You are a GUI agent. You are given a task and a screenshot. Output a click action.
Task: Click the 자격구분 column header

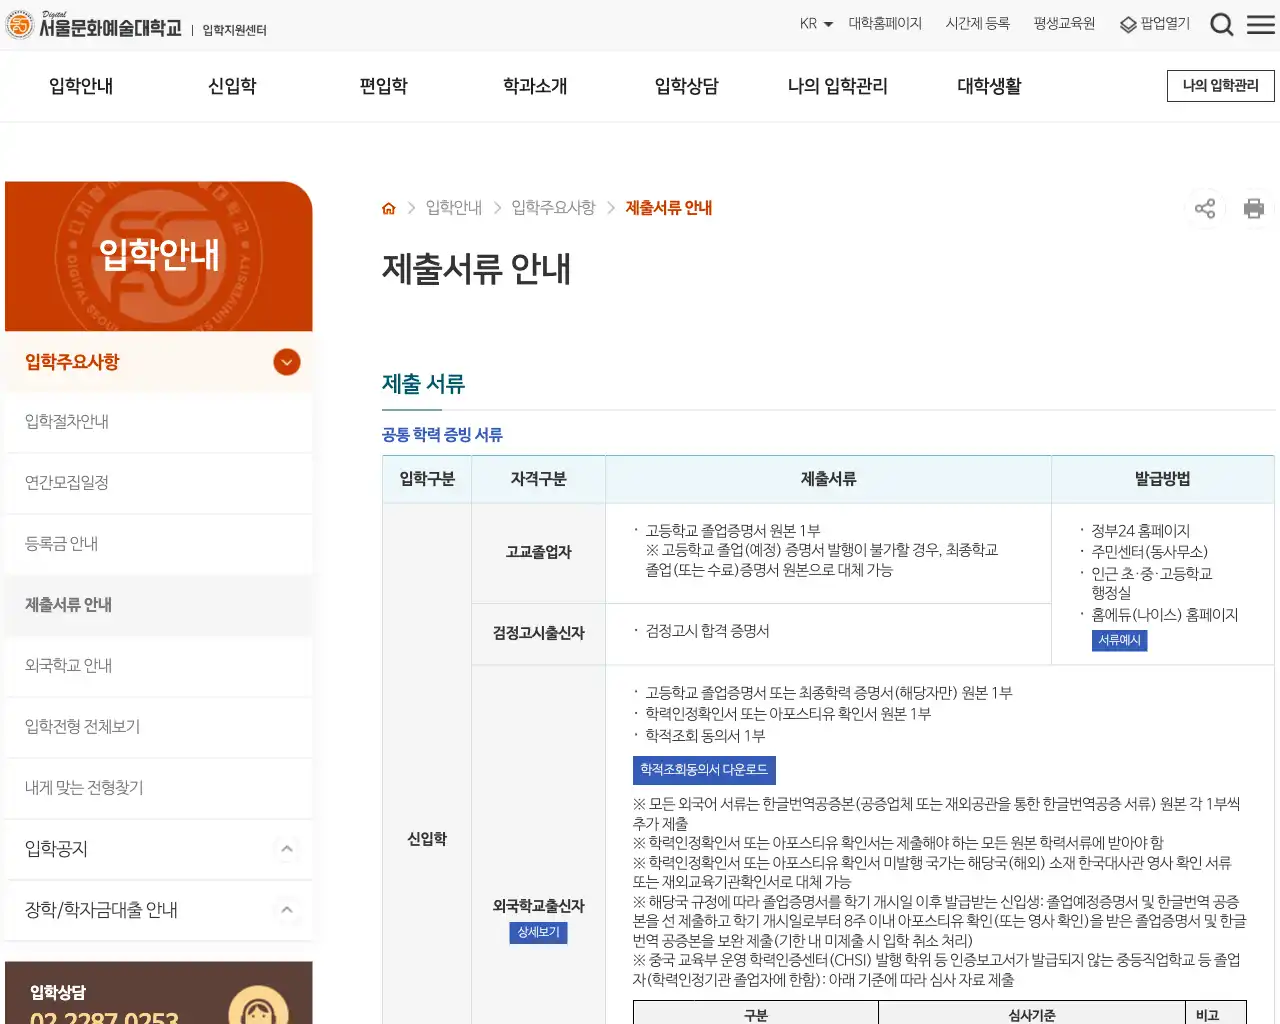coord(539,479)
